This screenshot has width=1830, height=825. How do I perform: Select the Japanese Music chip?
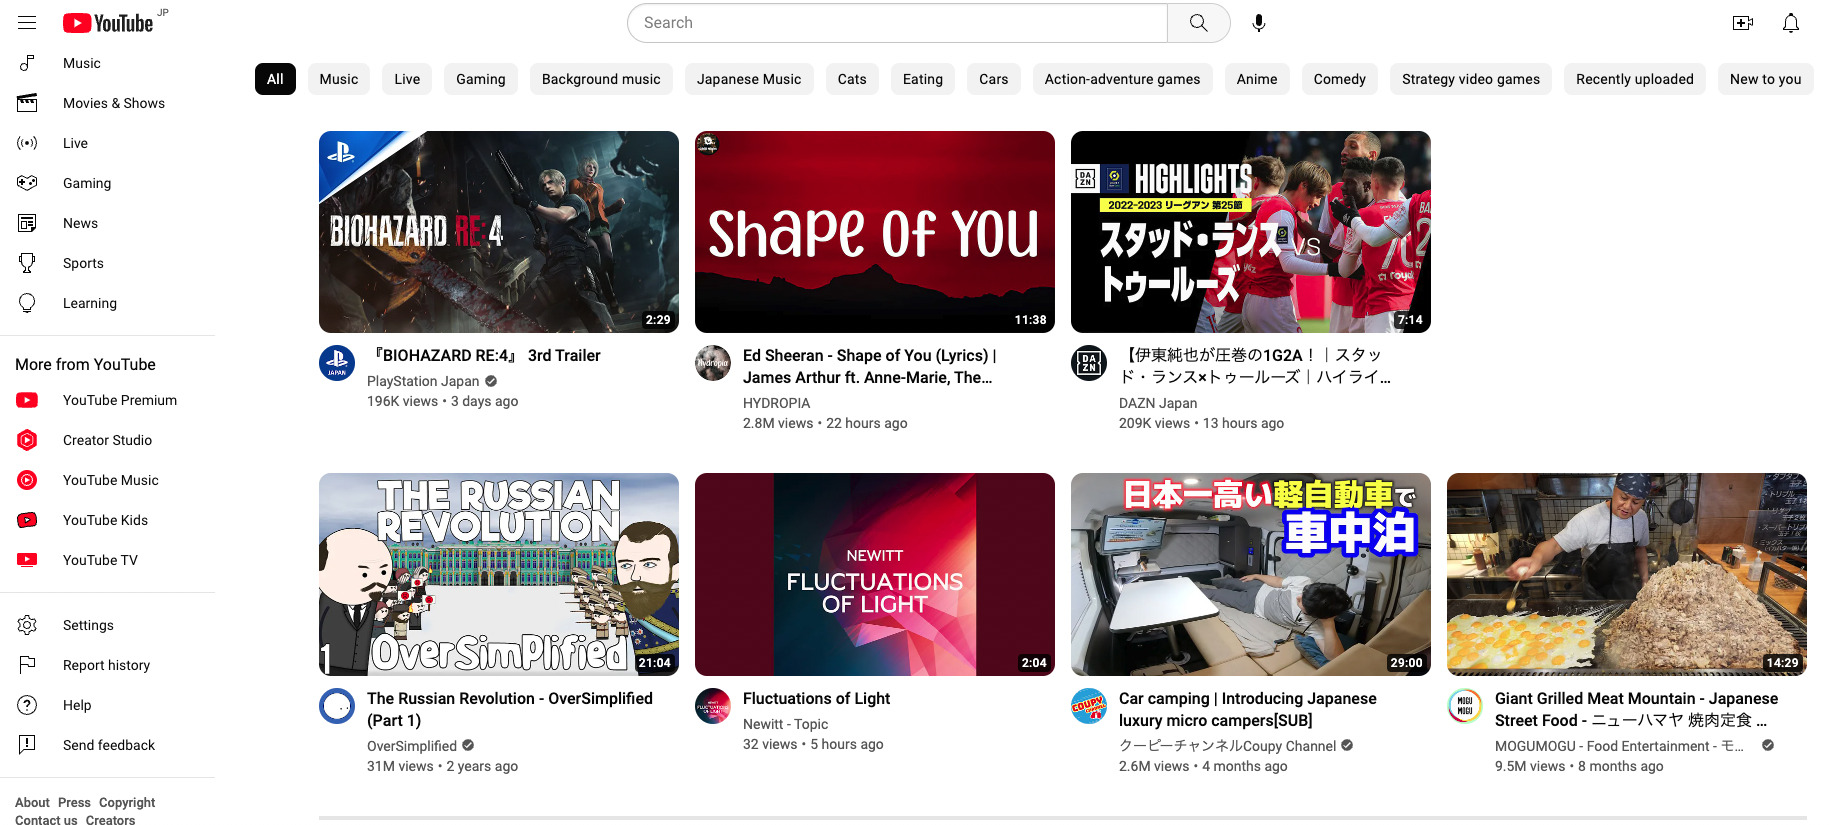[x=749, y=79]
